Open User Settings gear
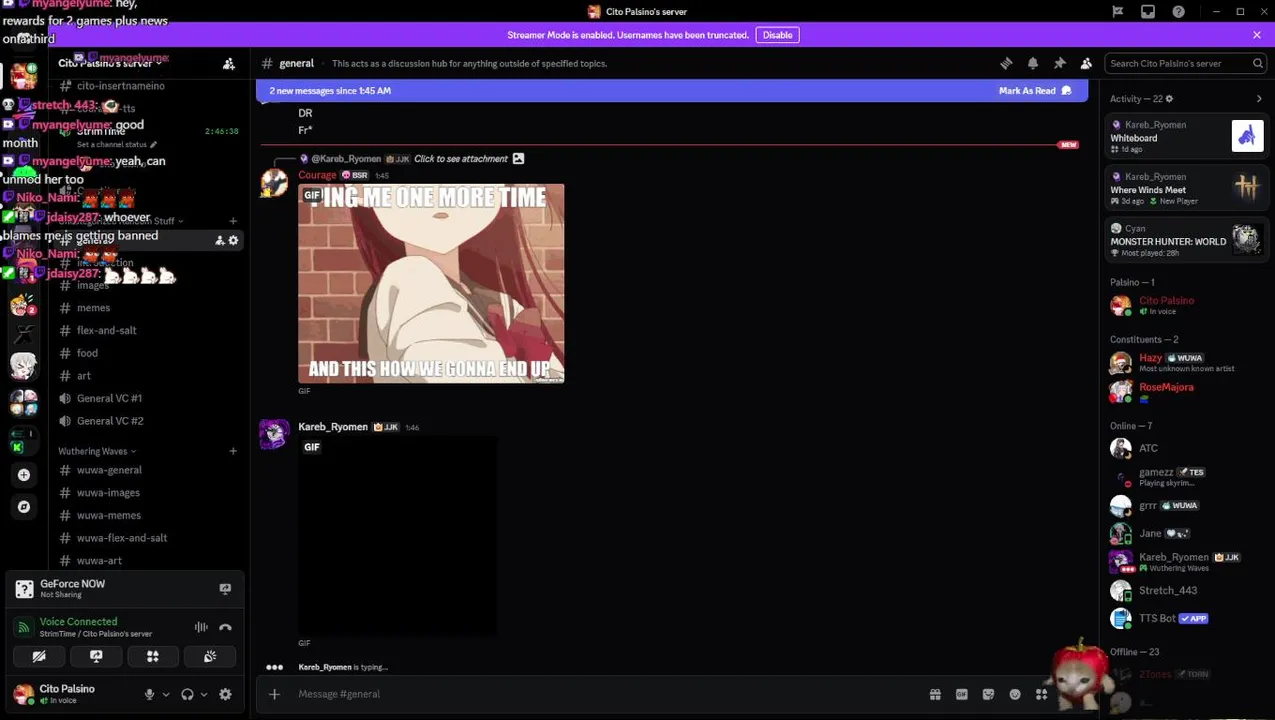1275x720 pixels. tap(225, 694)
